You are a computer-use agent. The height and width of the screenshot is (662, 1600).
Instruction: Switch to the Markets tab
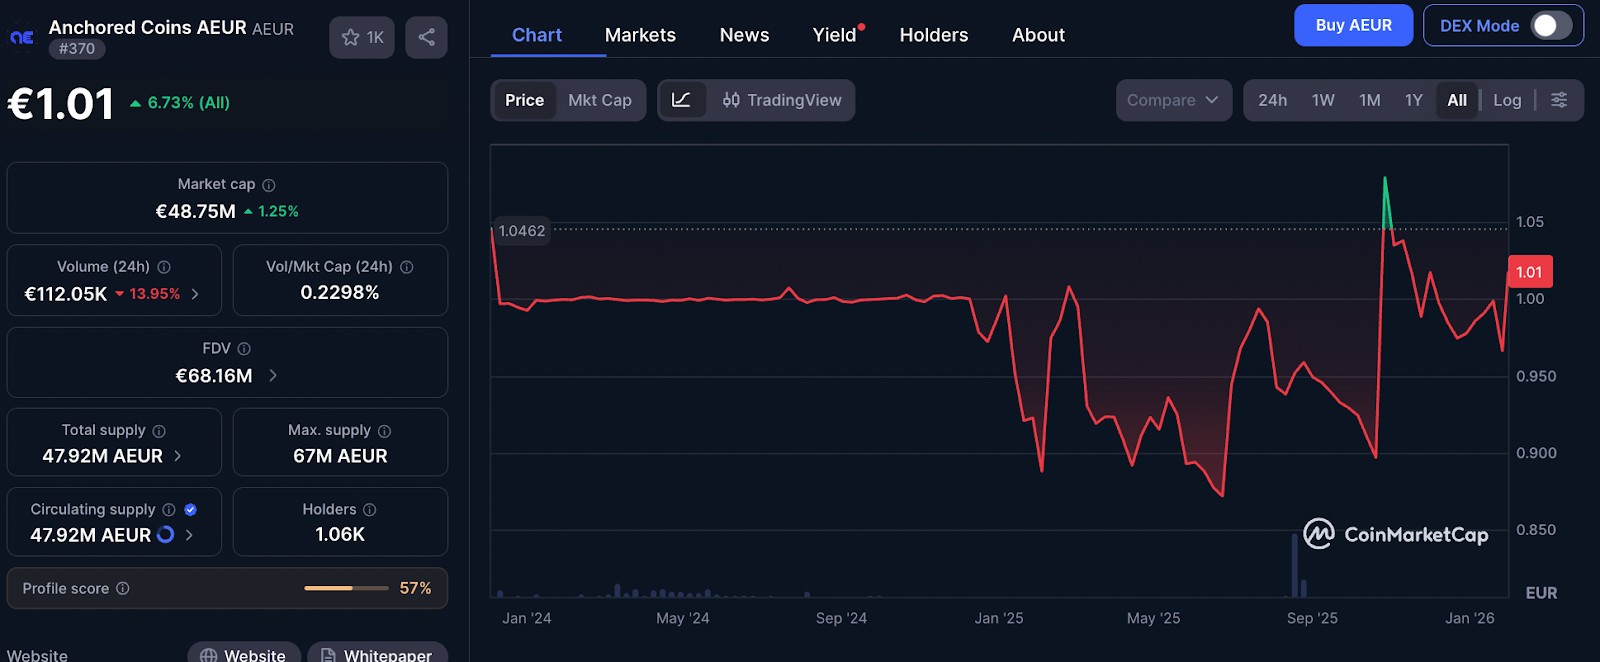coord(640,35)
